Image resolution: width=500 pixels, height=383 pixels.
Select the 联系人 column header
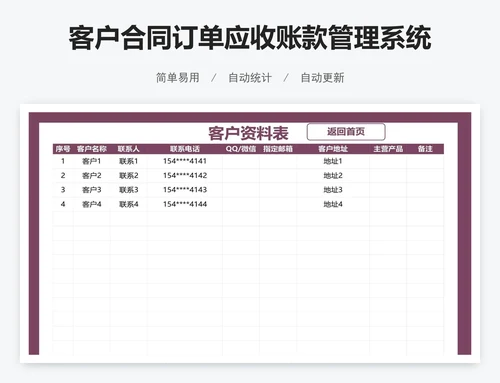(x=128, y=149)
